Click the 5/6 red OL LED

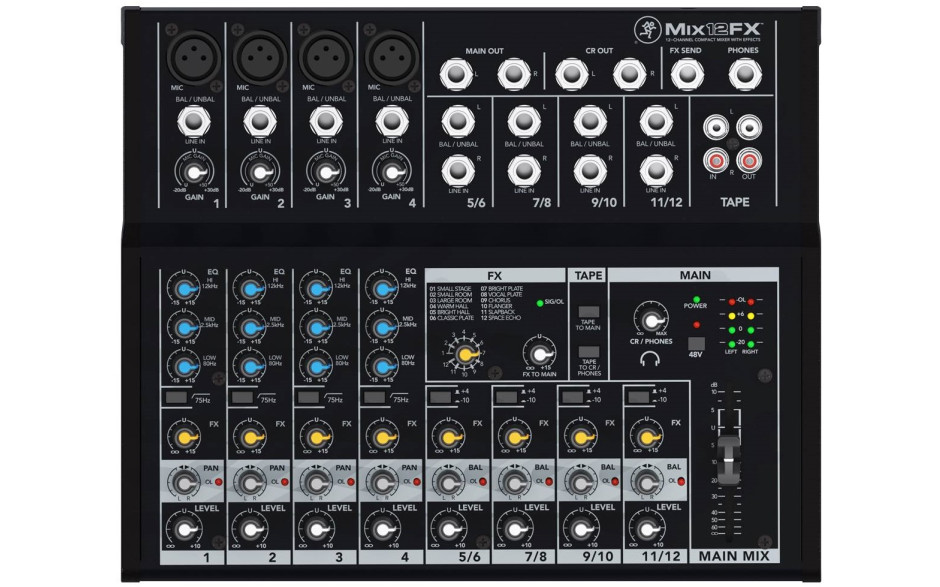483,481
